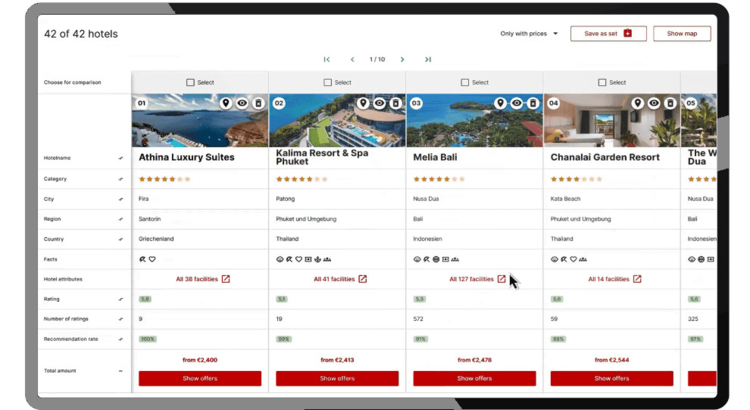Screen dimensions: 750x410
Task: Sort by Hotelname row arrow
Action: 121,158
